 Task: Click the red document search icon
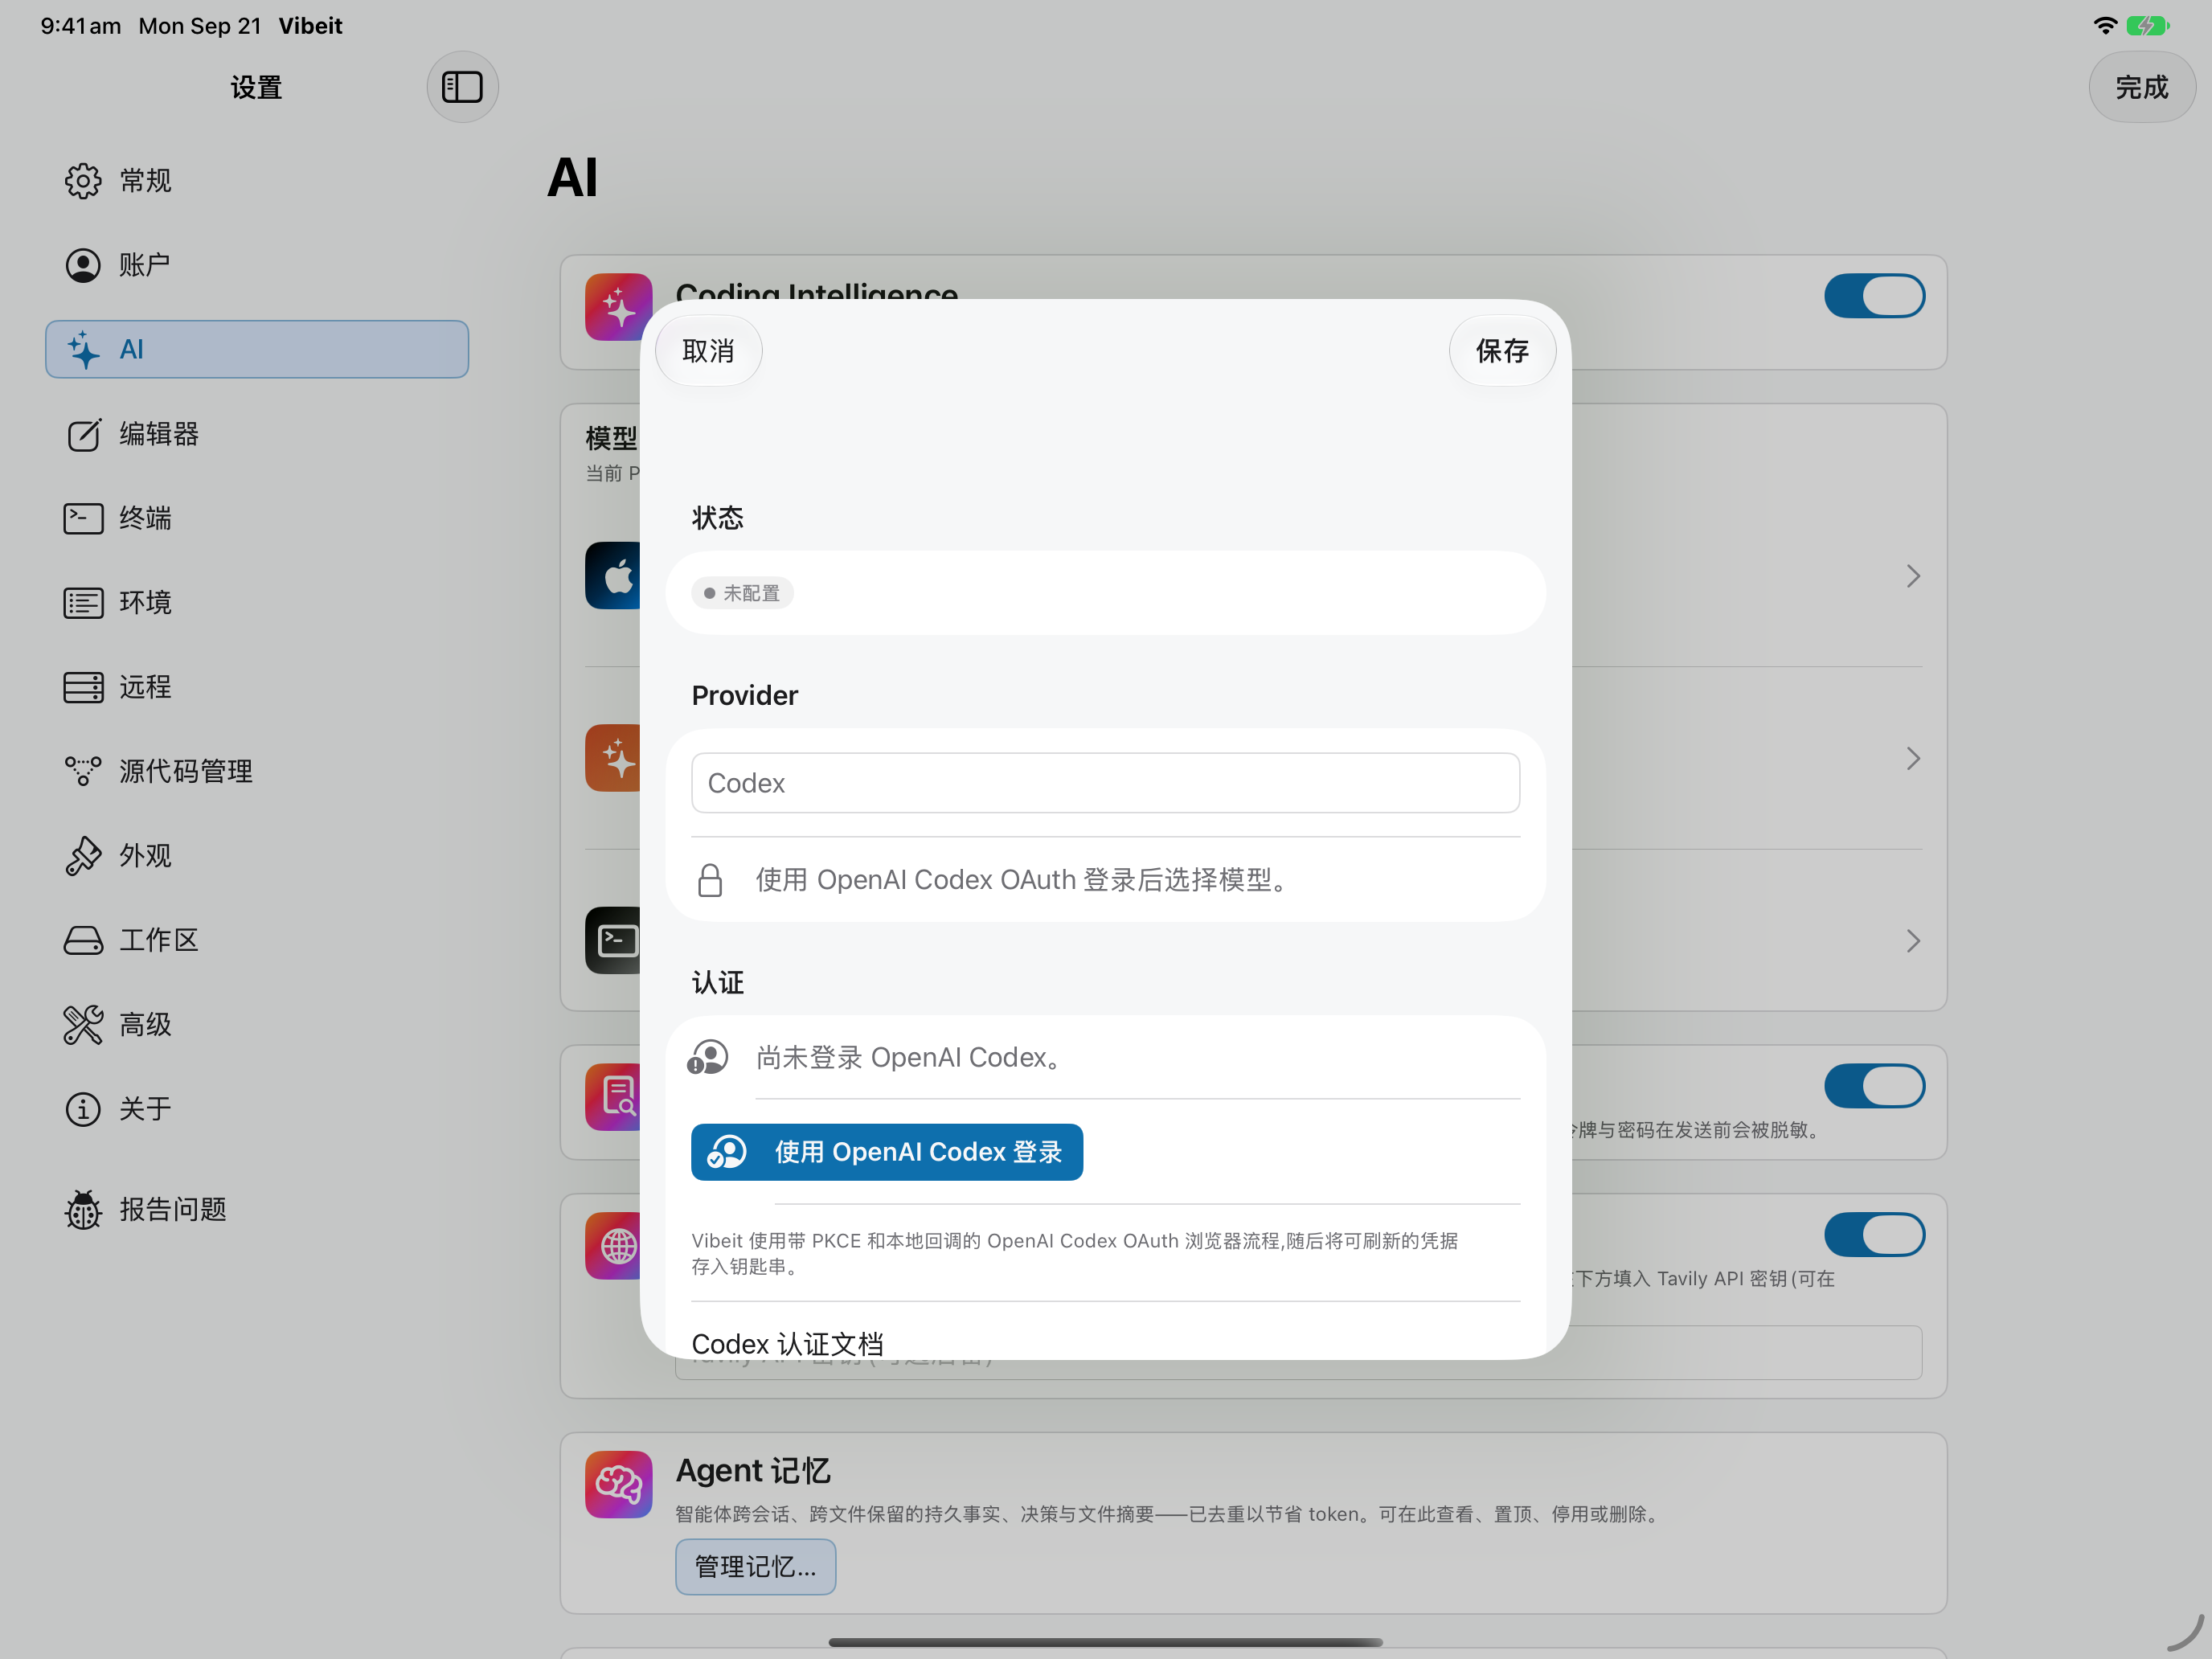613,1097
